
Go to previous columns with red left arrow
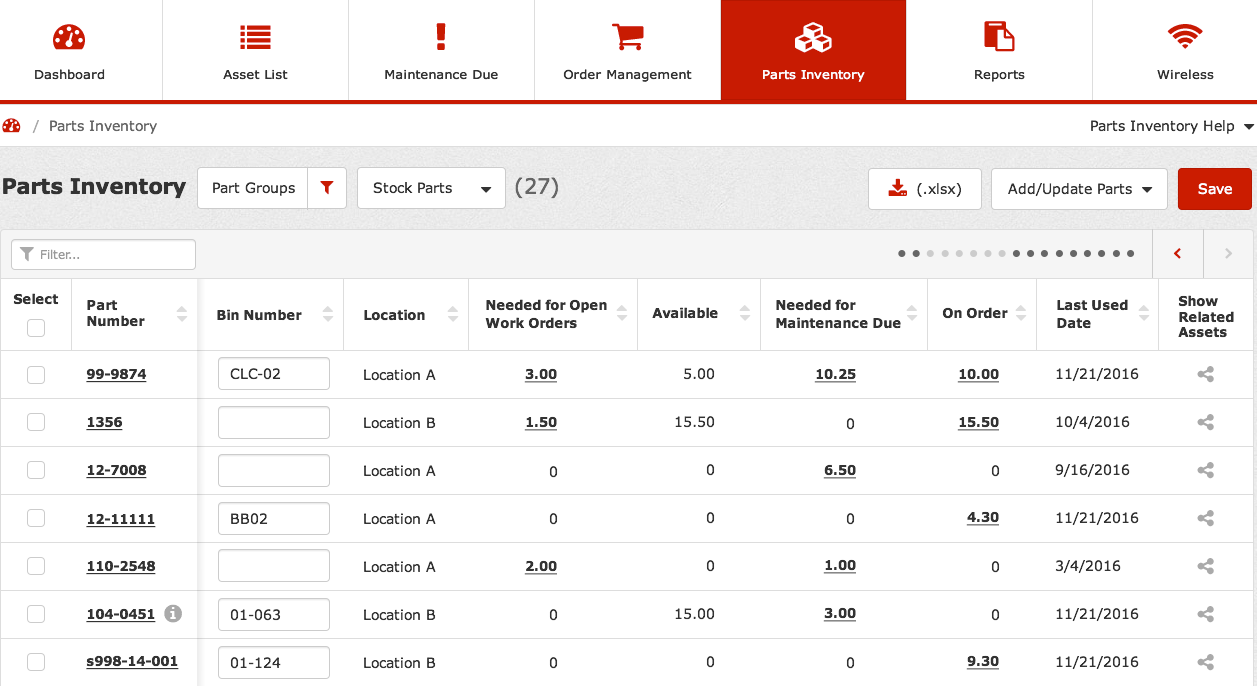tap(1177, 254)
